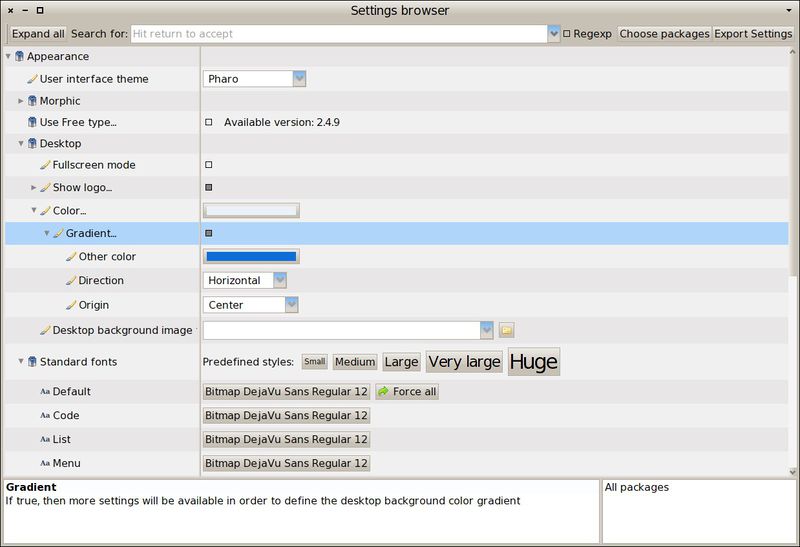
Task: Enable the Fullscreen mode checkbox
Action: click(209, 165)
